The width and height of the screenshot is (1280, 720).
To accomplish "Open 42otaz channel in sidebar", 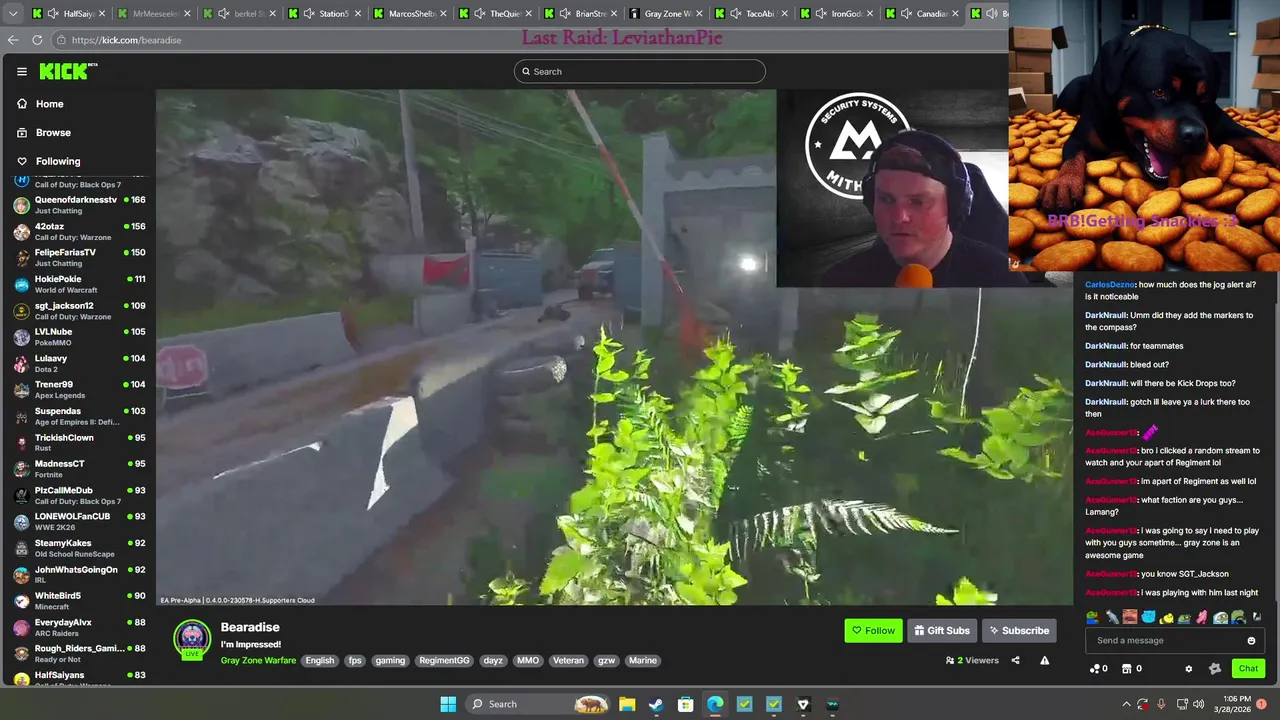I will point(78,231).
